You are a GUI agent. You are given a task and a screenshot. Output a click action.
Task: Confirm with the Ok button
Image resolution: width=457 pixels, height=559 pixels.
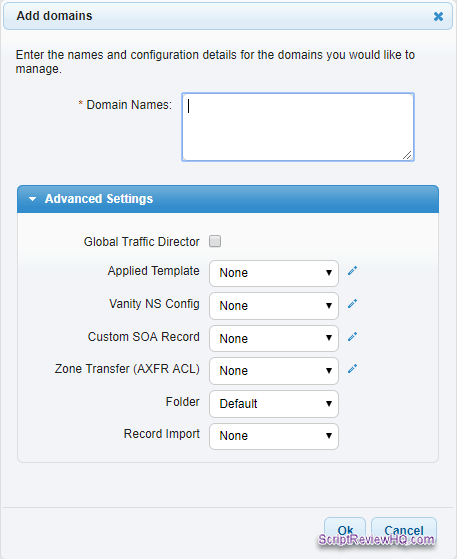coord(345,530)
